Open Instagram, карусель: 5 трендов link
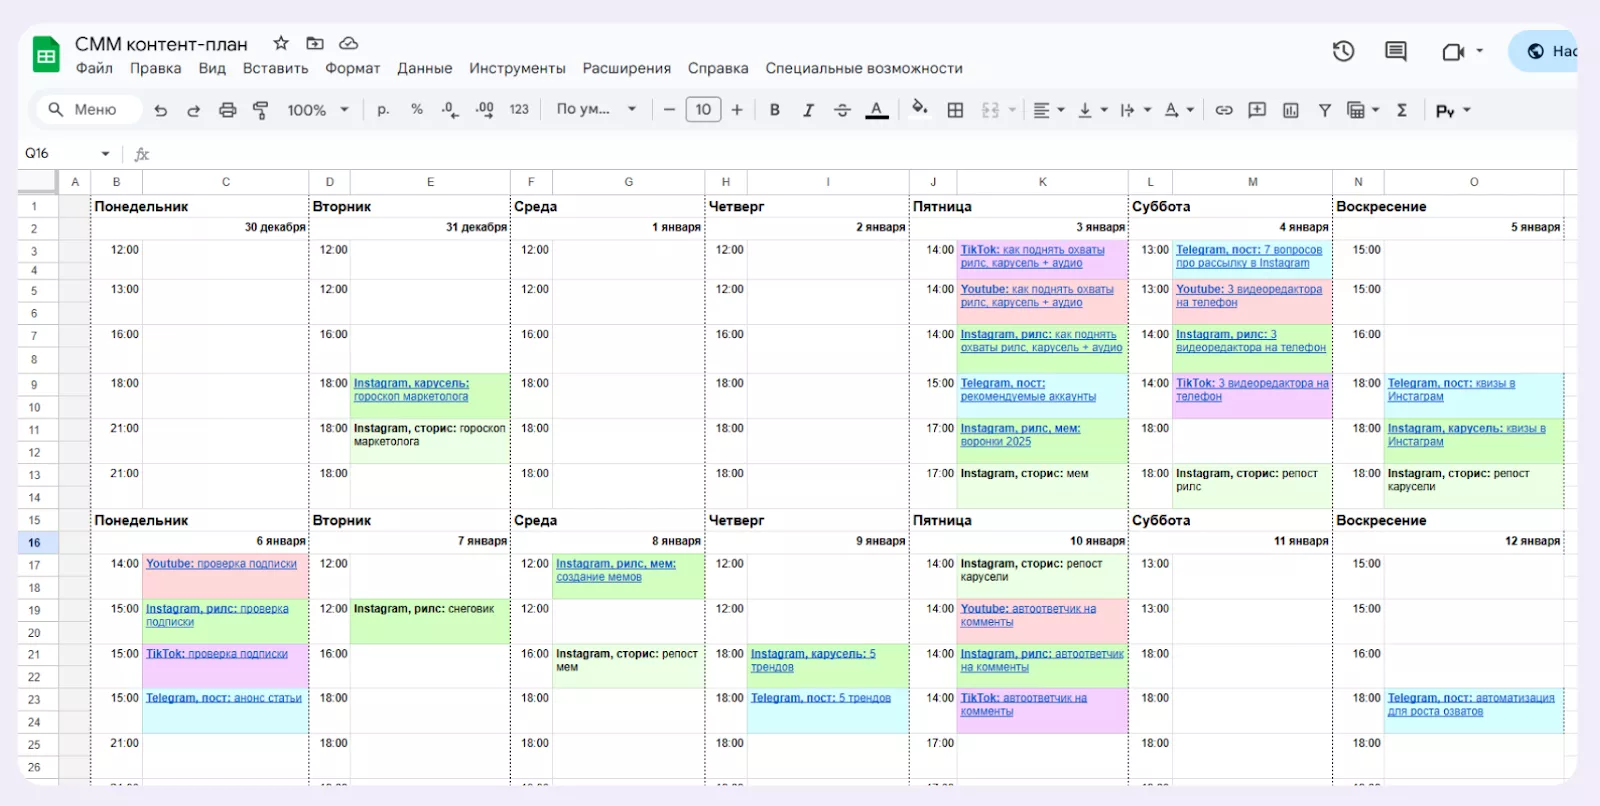 click(x=813, y=660)
